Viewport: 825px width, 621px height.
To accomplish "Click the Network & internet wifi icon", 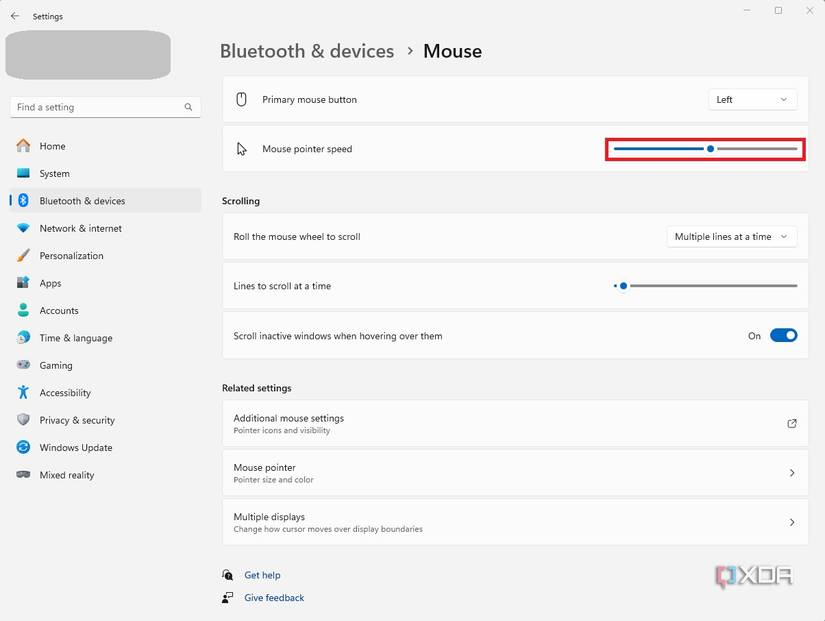I will [x=23, y=228].
